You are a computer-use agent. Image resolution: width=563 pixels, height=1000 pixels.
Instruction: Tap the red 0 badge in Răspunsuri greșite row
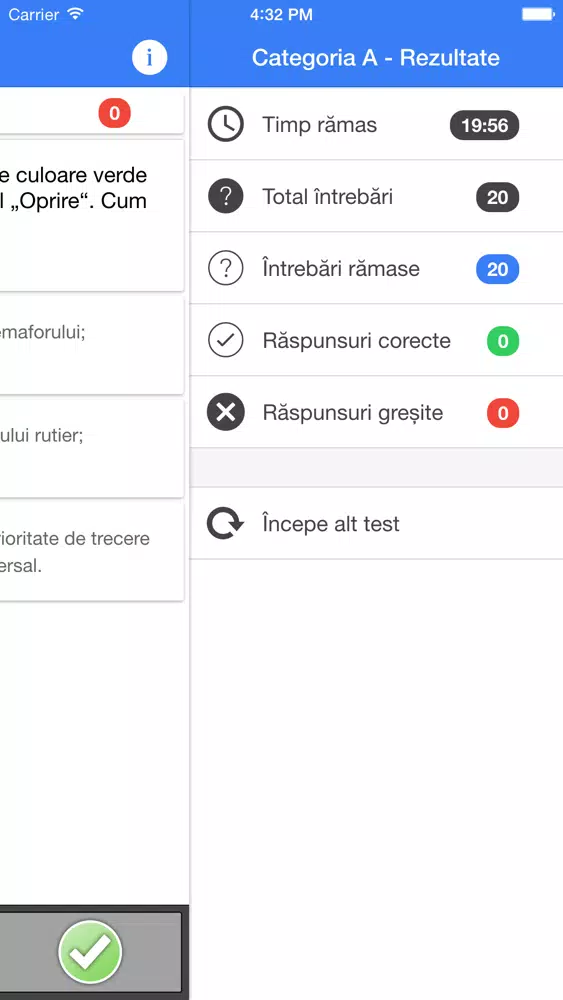pos(503,413)
